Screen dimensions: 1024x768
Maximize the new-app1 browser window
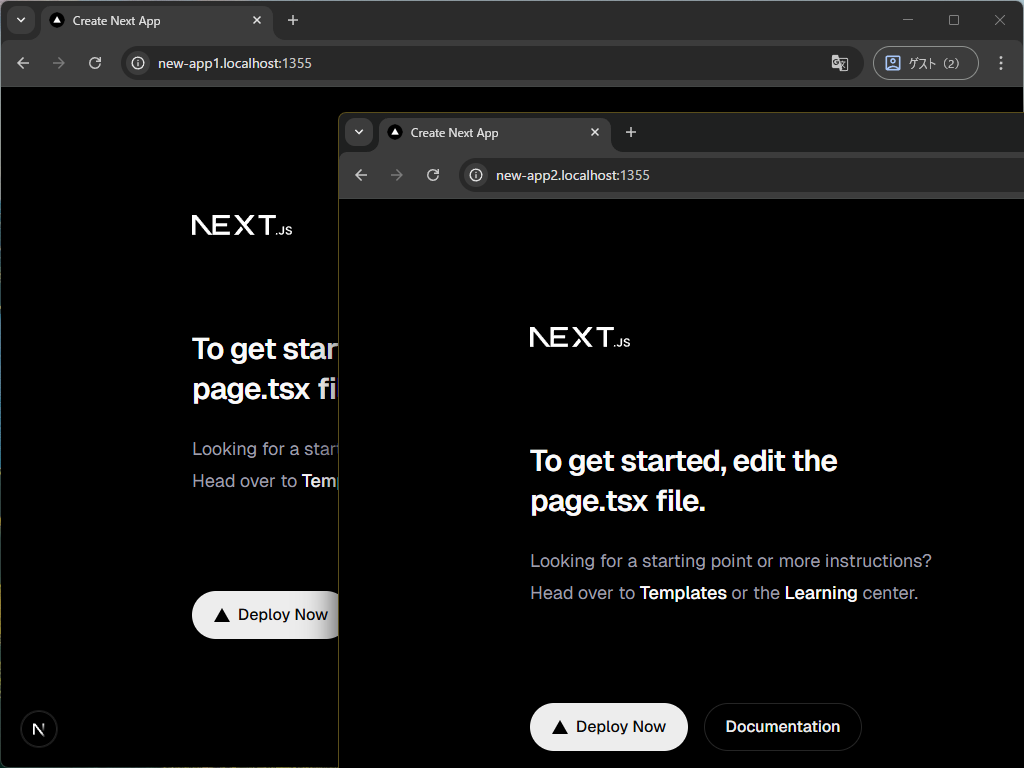click(x=953, y=20)
